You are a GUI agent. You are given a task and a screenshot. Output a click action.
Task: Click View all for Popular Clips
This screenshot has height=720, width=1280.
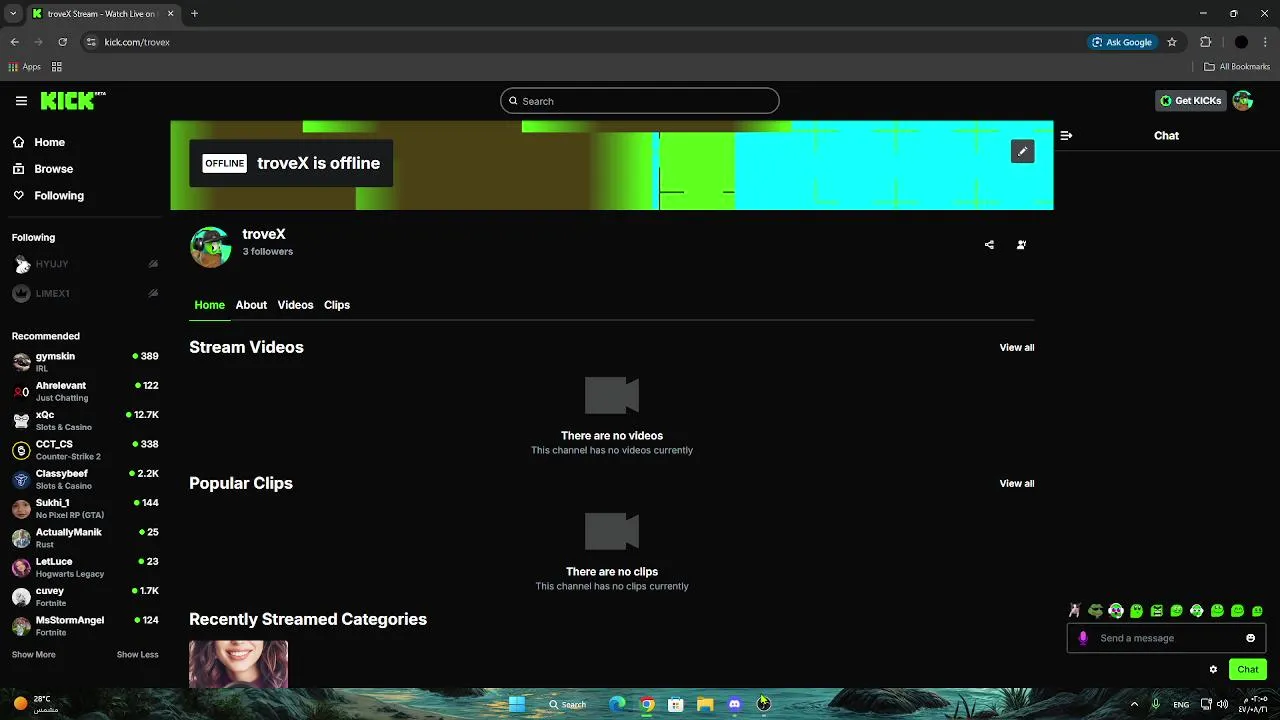(1017, 484)
